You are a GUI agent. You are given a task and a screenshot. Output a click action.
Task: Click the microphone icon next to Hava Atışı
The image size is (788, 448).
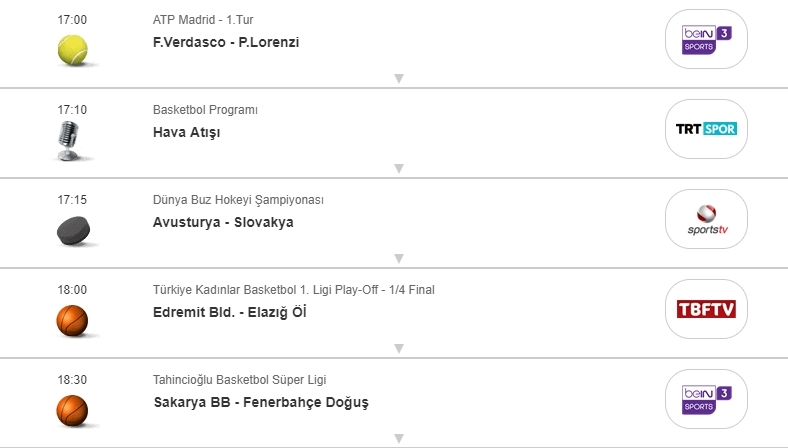[x=72, y=138]
